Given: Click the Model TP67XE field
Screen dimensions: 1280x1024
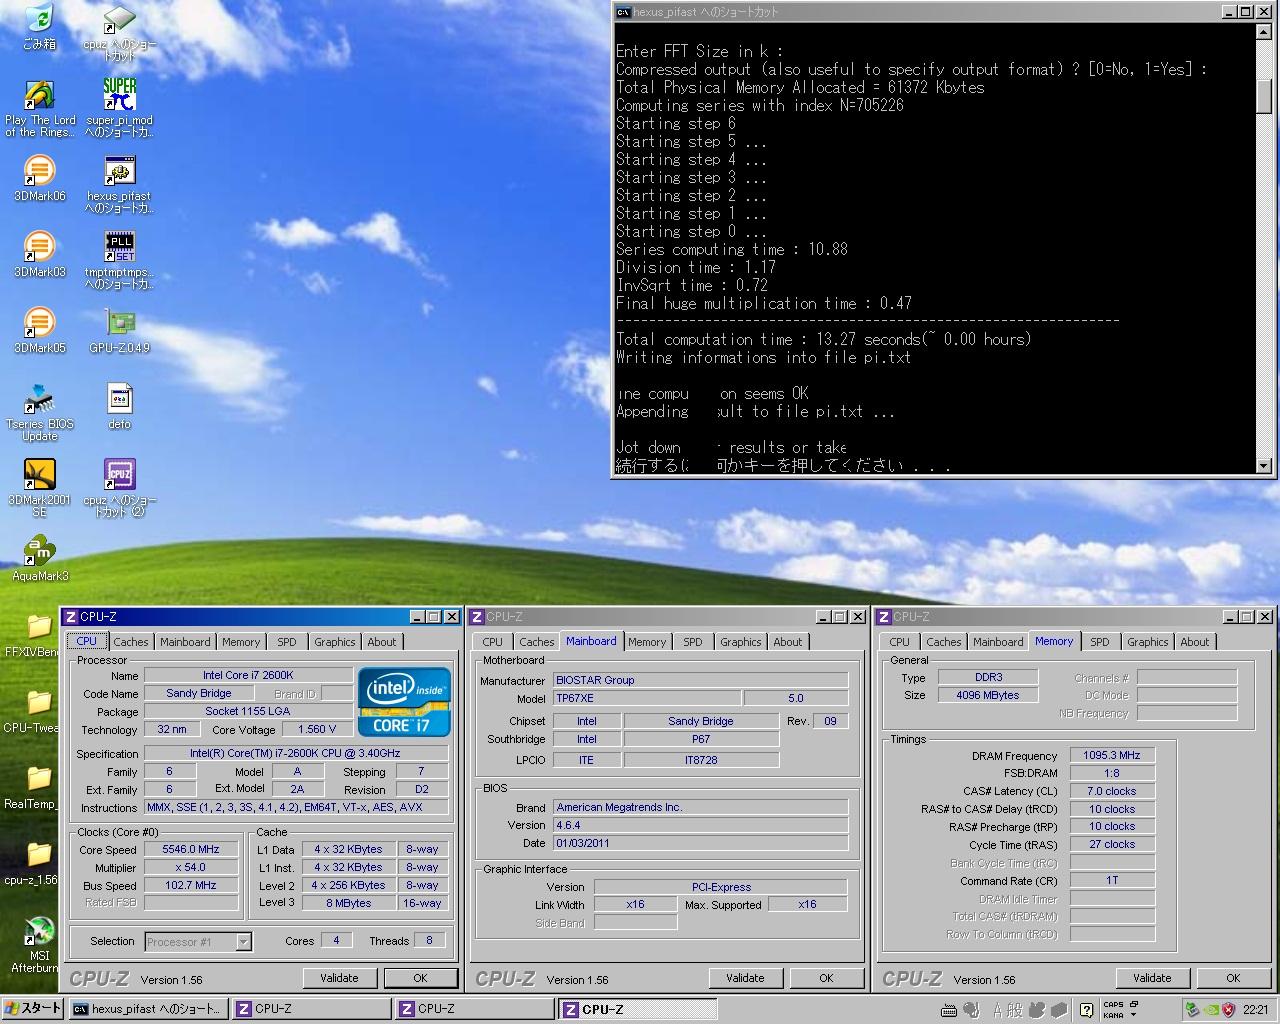Looking at the screenshot, I should 648,698.
